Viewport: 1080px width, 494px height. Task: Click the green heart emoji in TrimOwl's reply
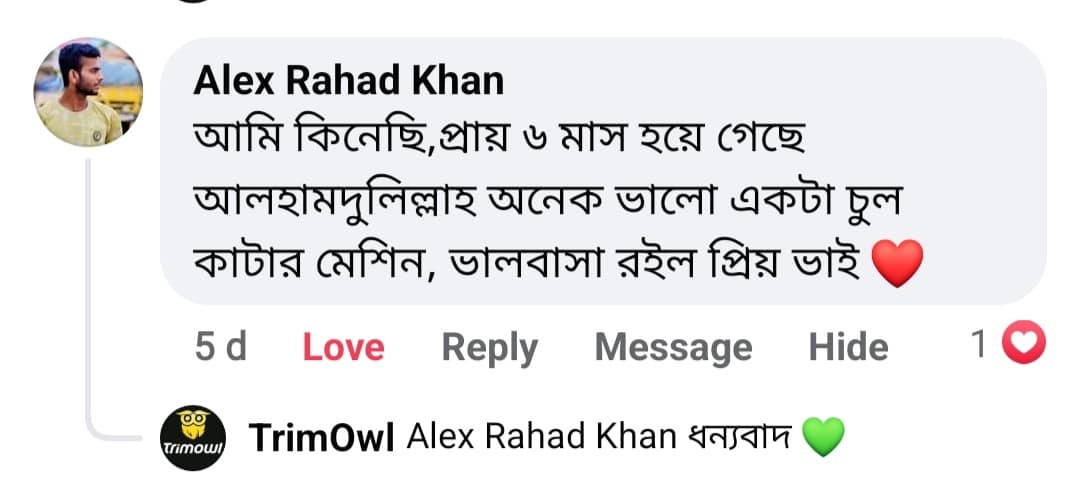tap(824, 438)
